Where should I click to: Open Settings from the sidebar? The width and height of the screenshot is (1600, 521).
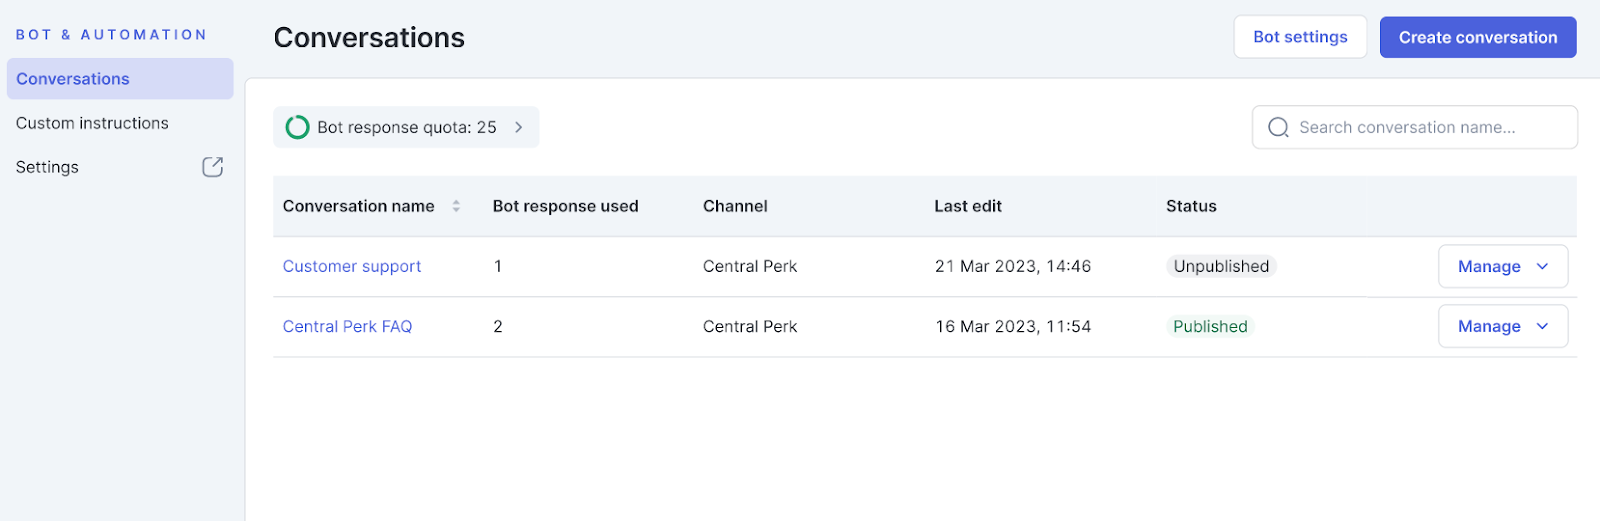tap(47, 167)
